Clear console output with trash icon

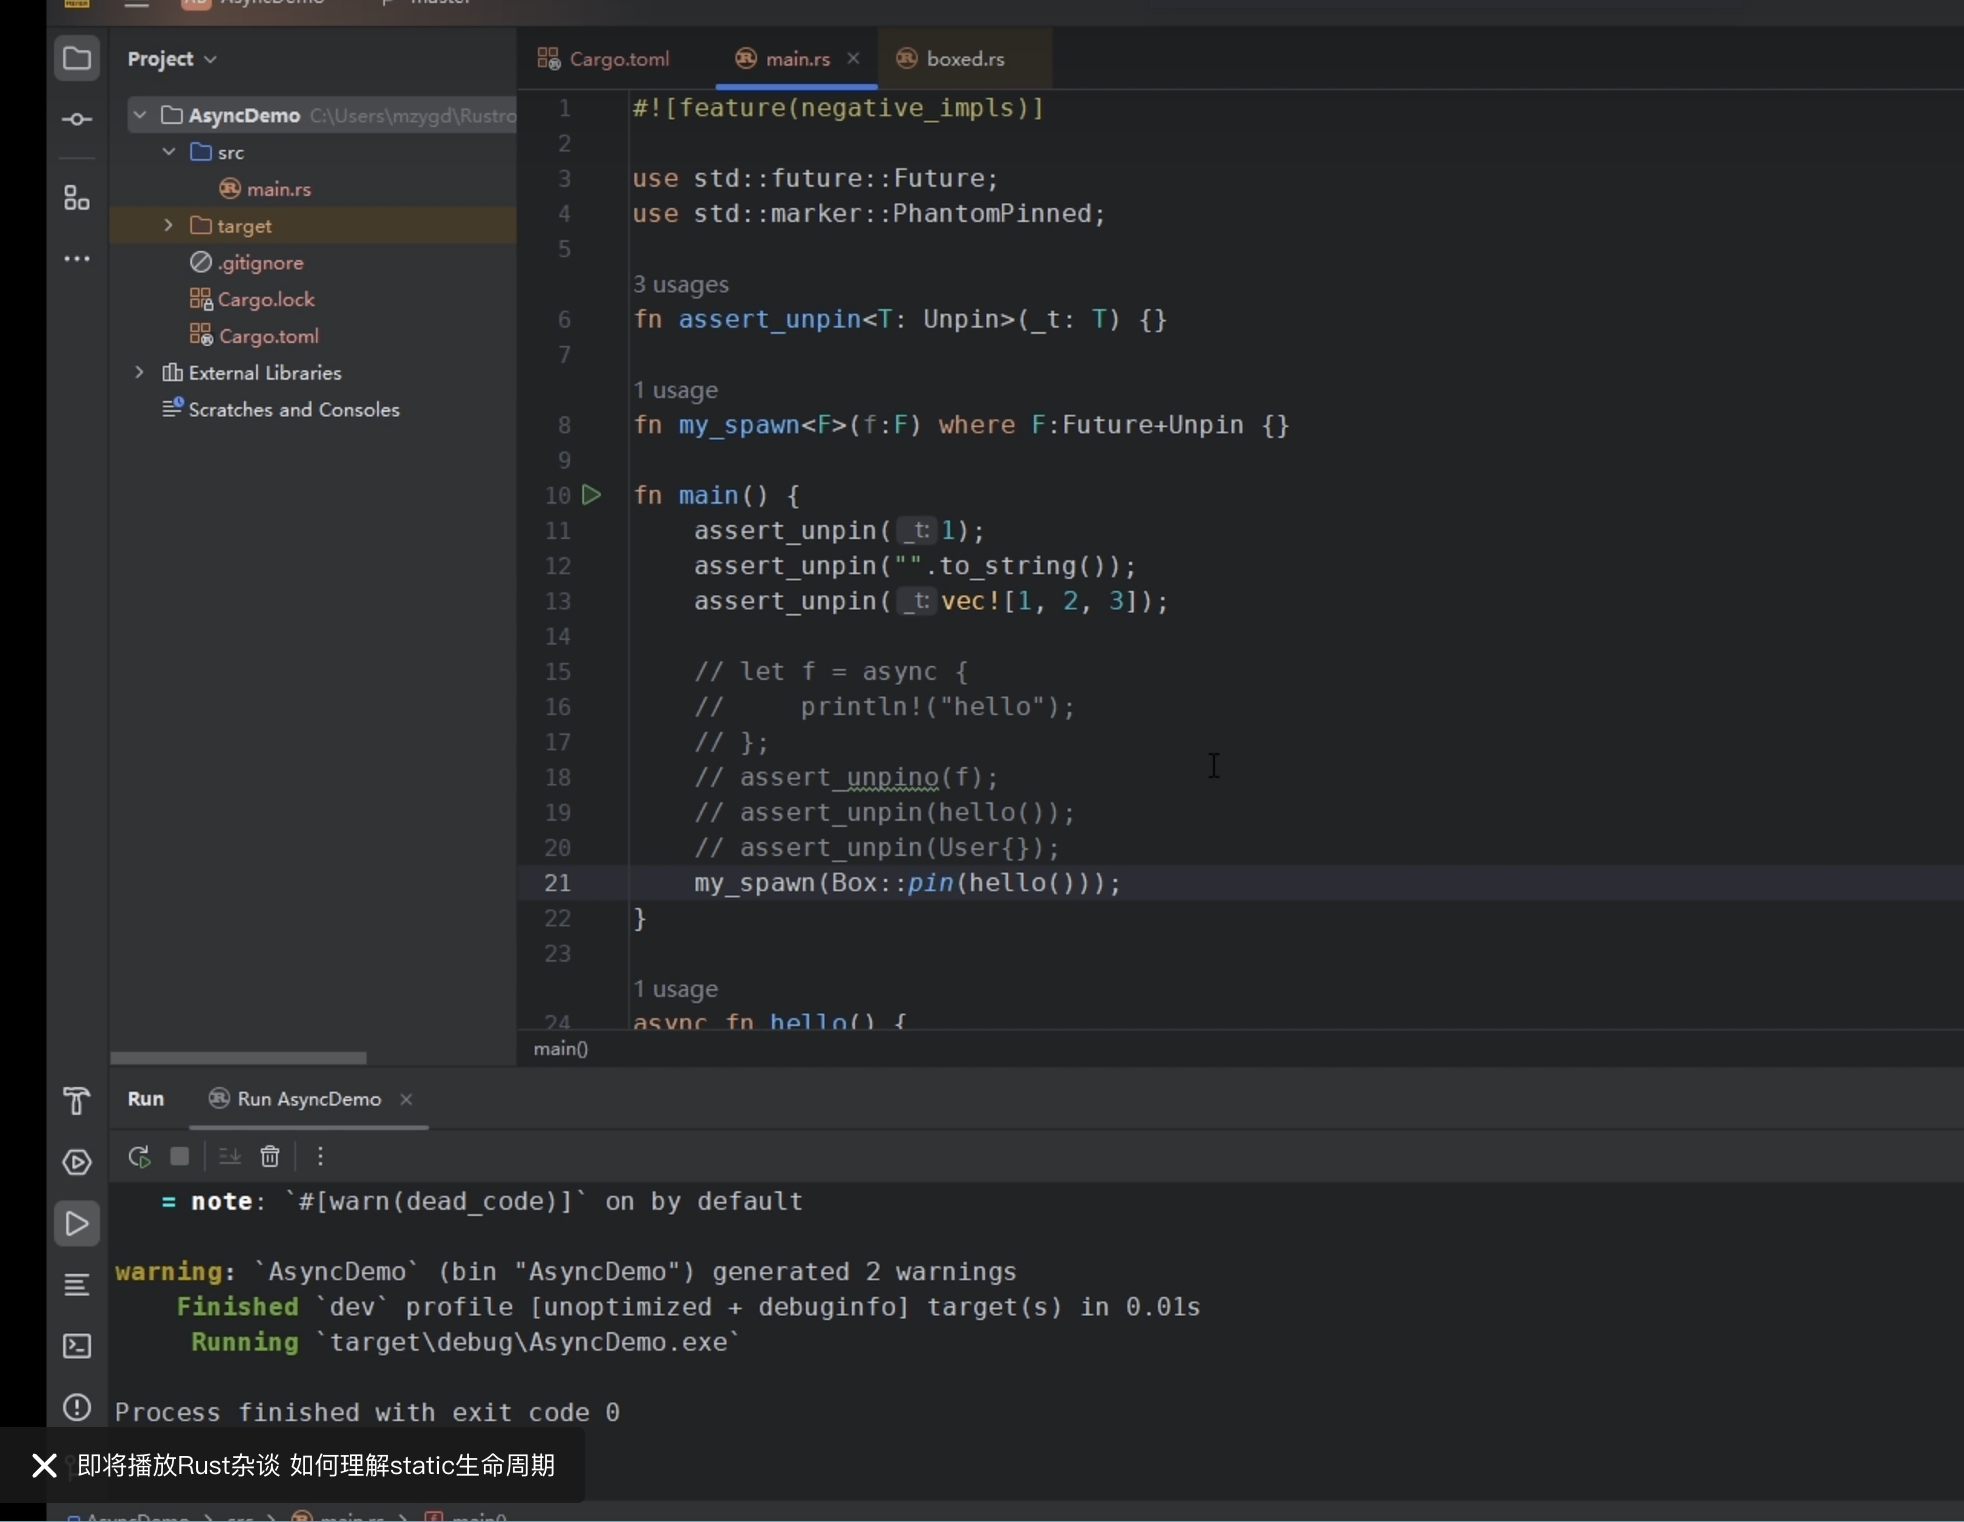pyautogui.click(x=270, y=1157)
